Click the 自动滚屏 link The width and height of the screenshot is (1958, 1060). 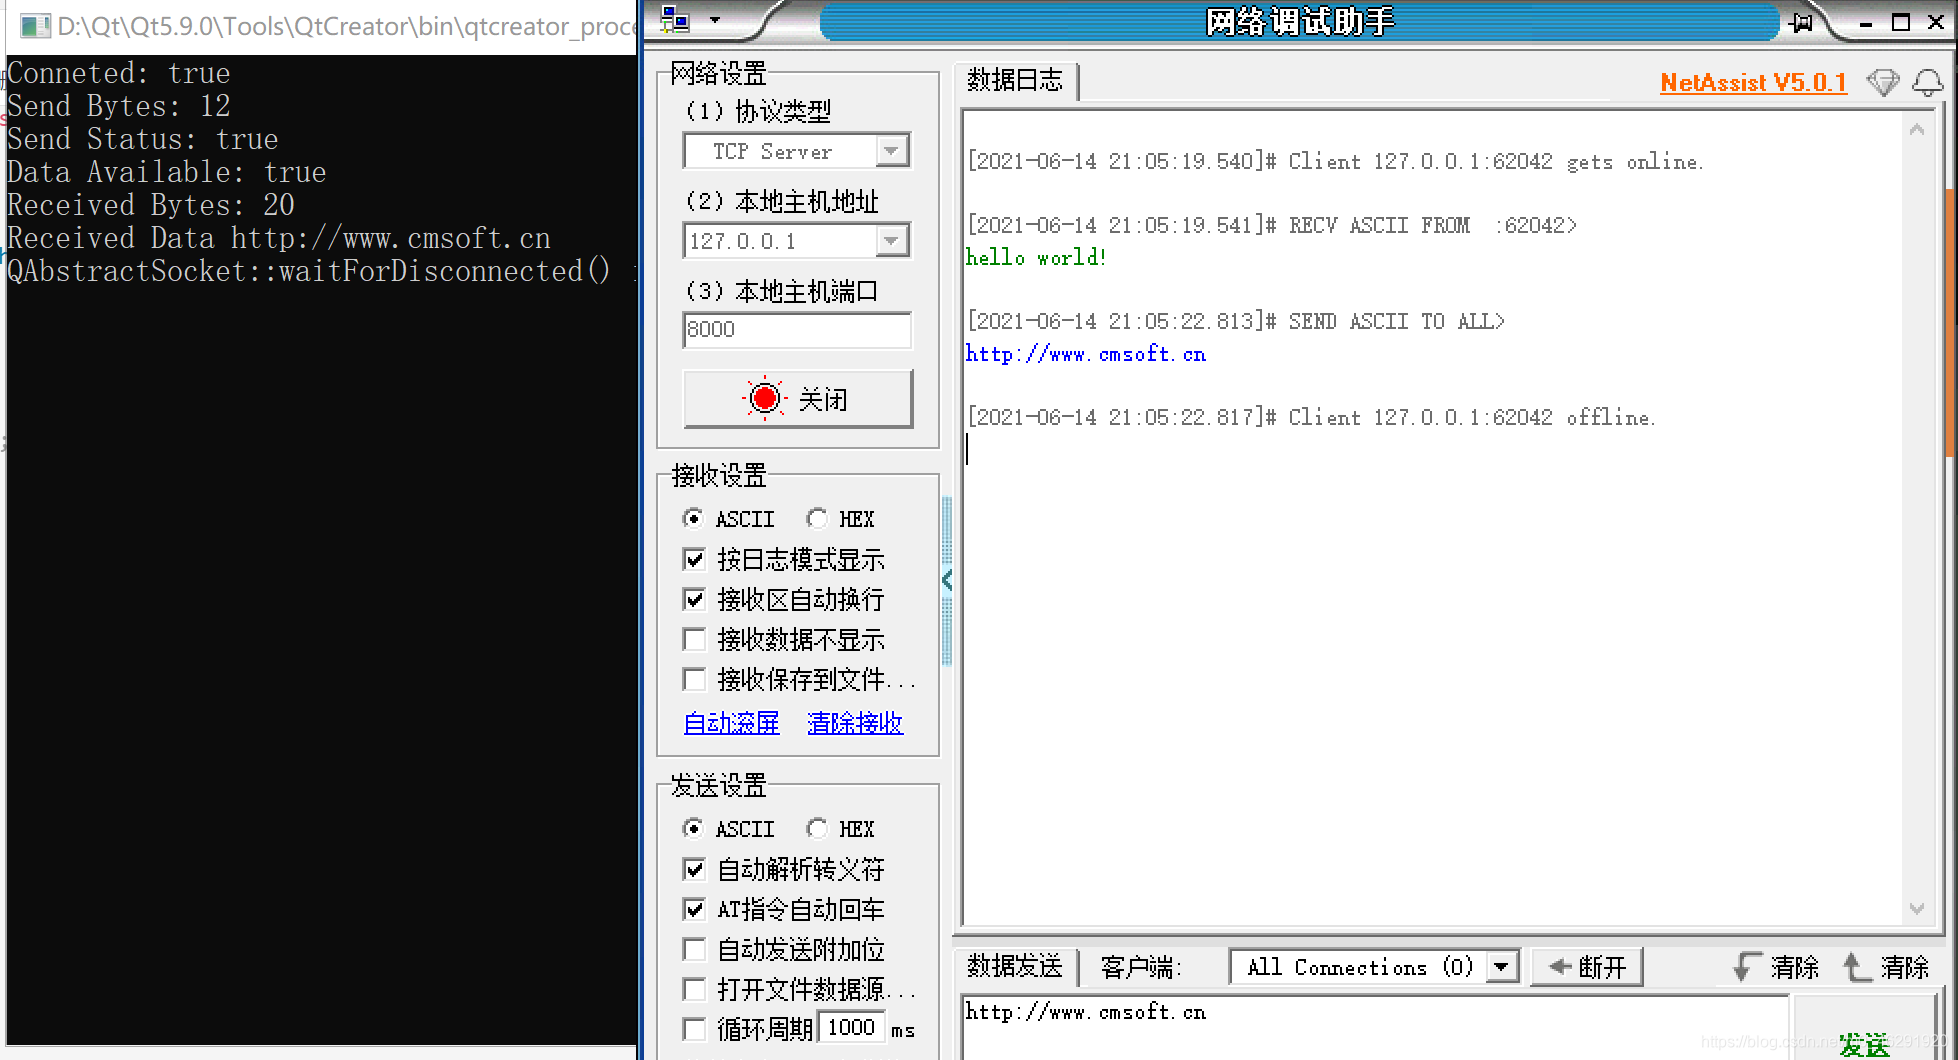pyautogui.click(x=731, y=723)
